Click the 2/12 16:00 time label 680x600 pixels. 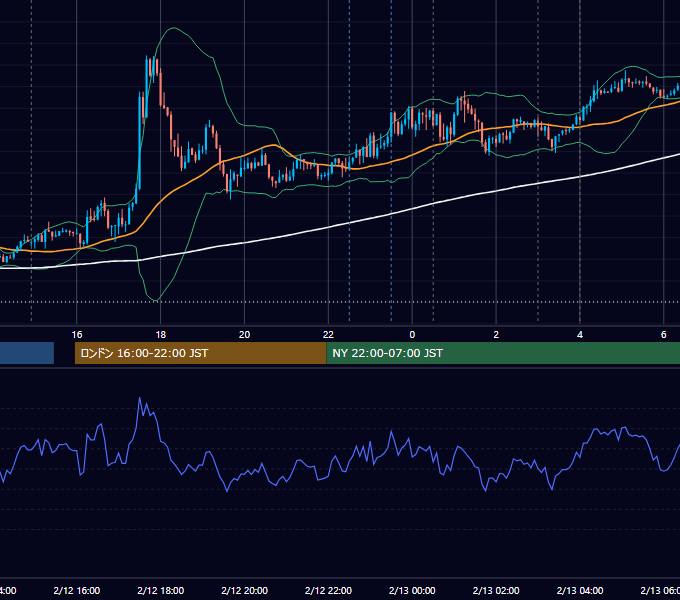tap(77, 590)
